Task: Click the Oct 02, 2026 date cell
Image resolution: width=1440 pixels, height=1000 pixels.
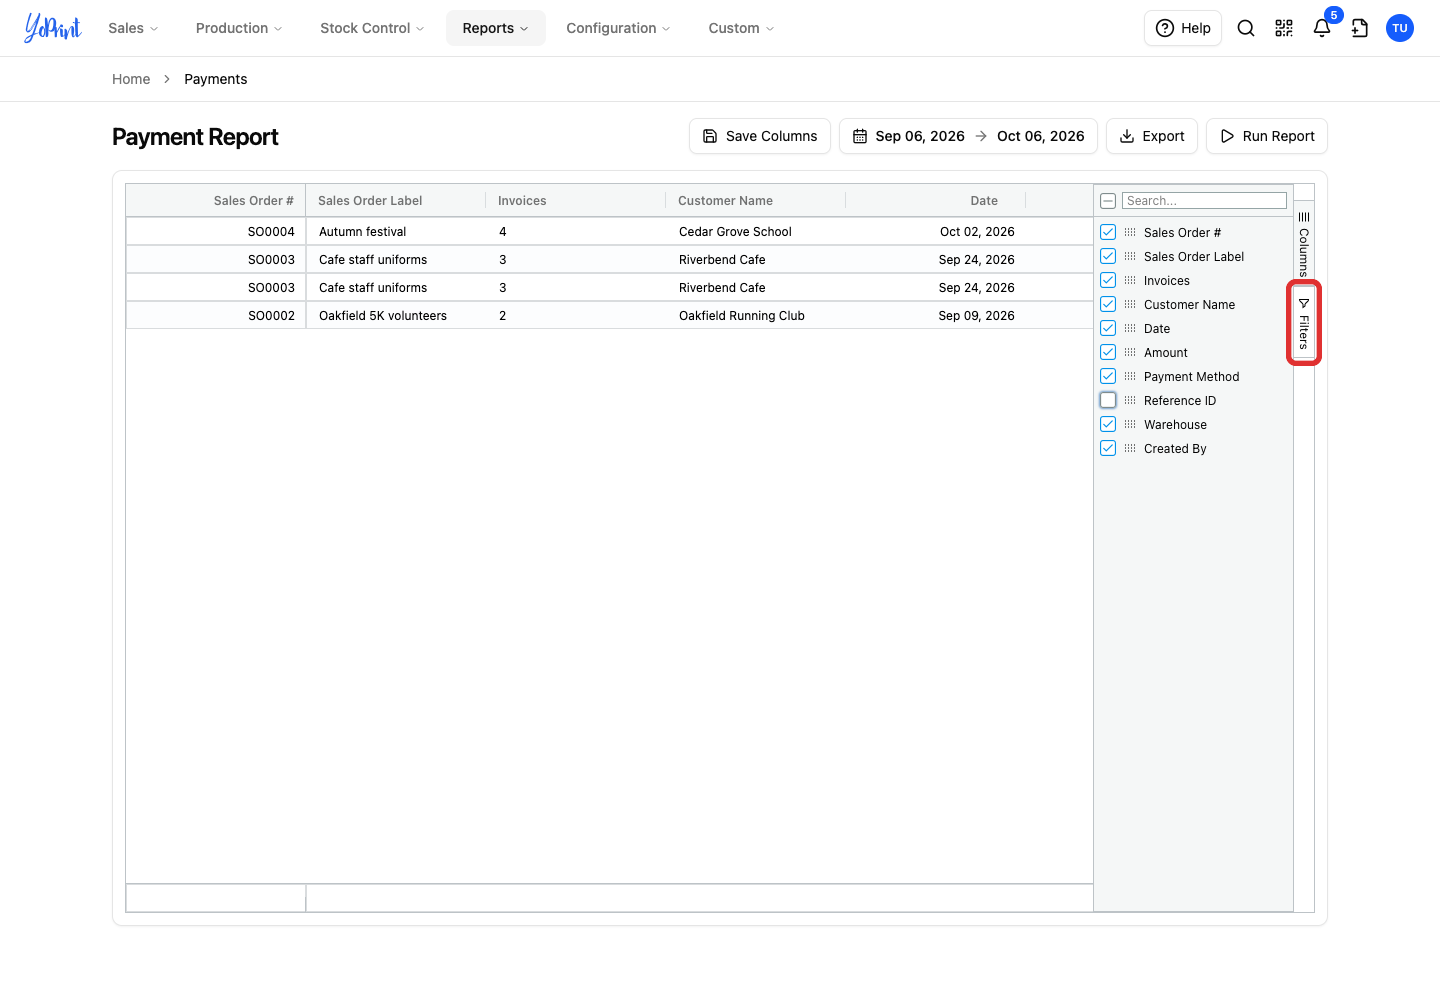Action: [x=936, y=231]
